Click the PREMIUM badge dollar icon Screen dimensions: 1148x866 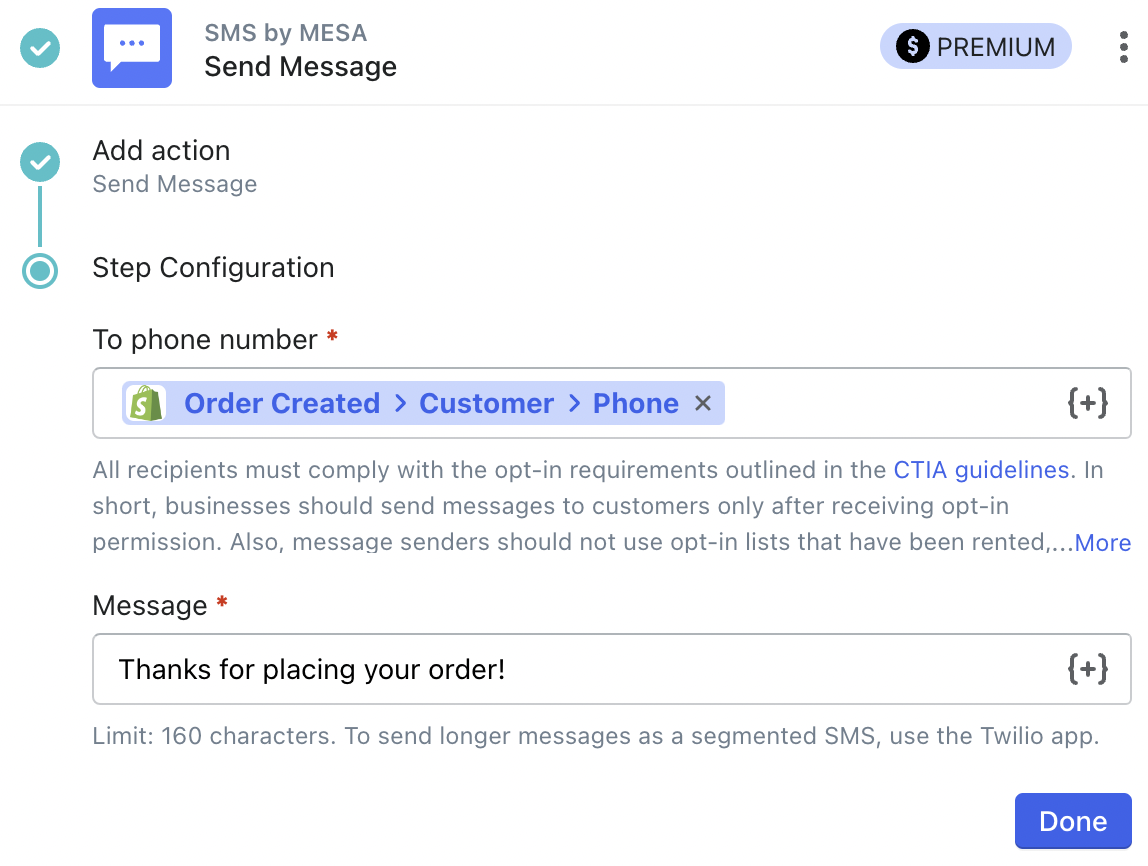click(x=912, y=47)
